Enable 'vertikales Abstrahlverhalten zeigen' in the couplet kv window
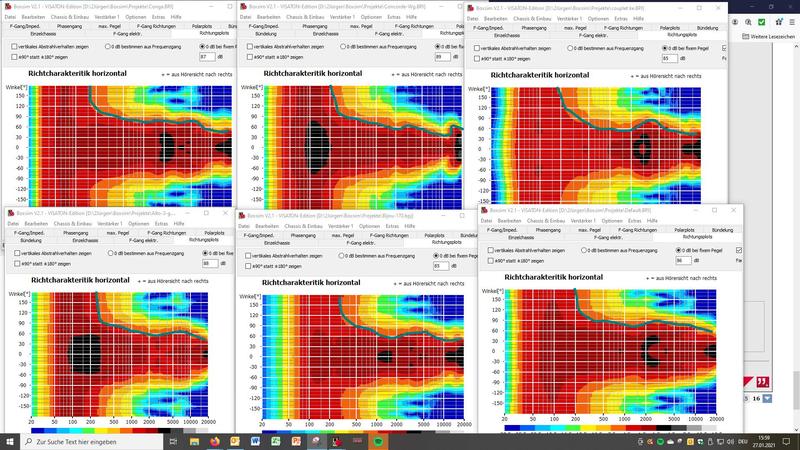Viewport: 800px width, 450px height. tap(477, 48)
